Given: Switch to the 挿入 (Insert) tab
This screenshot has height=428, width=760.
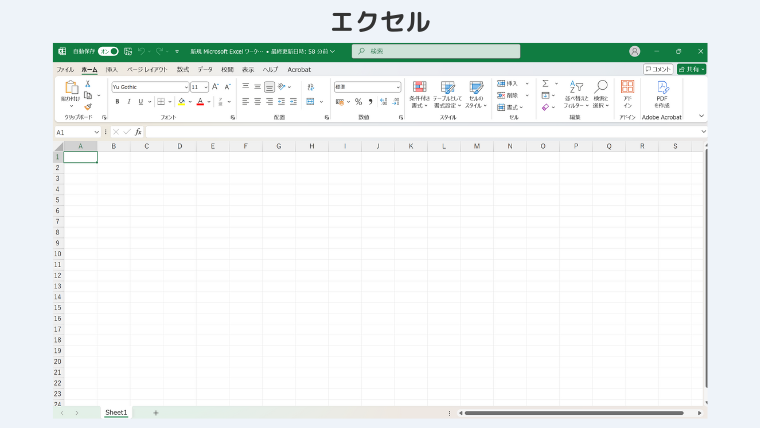Looking at the screenshot, I should [111, 70].
